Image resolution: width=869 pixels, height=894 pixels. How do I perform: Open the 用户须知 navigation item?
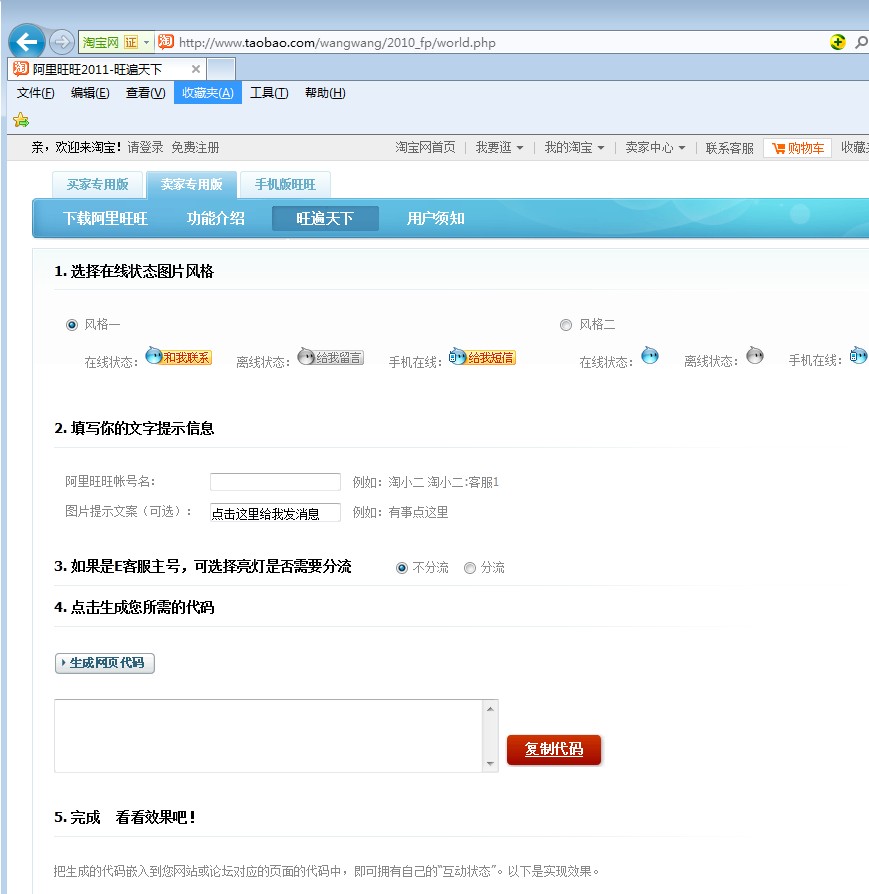[436, 218]
